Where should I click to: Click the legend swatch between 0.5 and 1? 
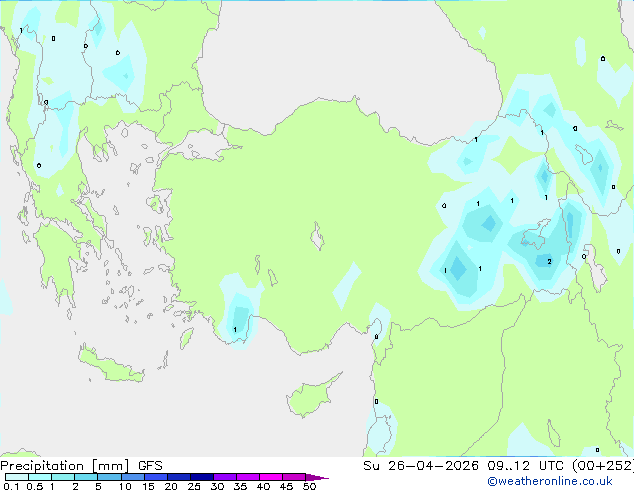[40, 477]
